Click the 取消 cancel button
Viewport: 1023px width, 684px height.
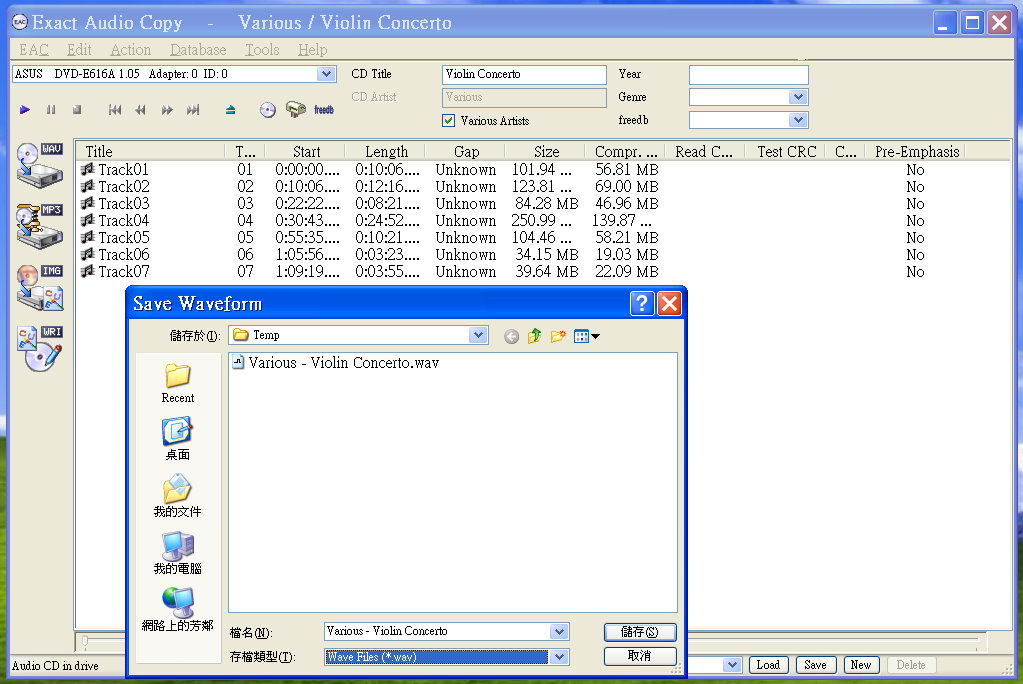[x=640, y=656]
